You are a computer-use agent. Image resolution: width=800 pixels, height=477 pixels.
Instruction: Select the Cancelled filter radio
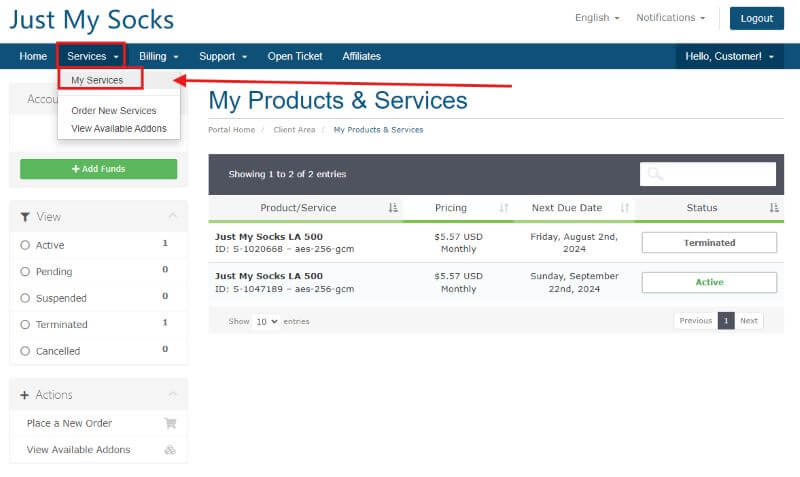pos(25,351)
